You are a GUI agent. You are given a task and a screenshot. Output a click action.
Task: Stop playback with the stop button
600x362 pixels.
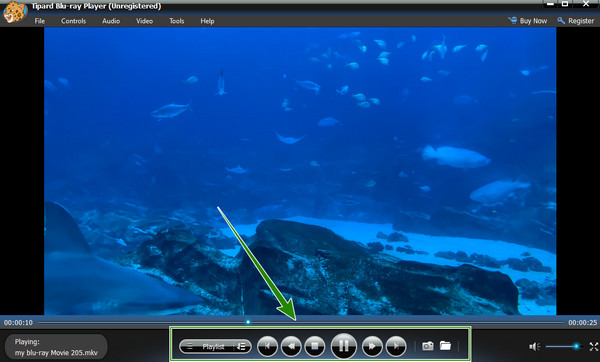315,346
